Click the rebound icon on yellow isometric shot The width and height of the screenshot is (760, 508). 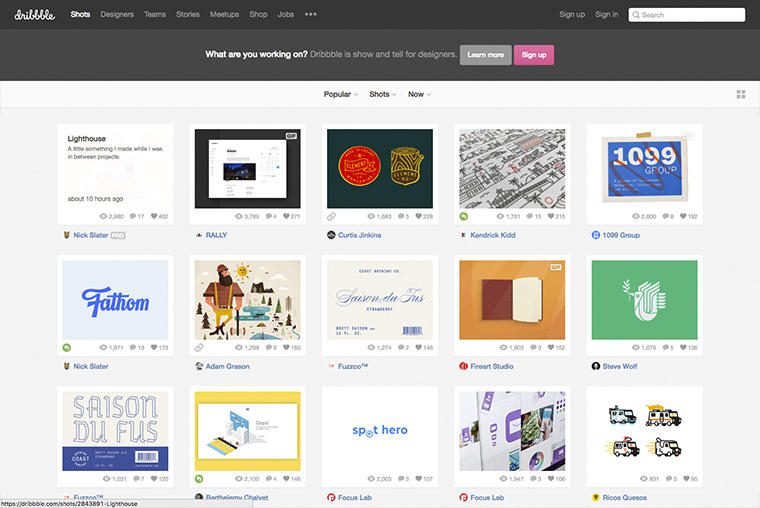click(199, 478)
